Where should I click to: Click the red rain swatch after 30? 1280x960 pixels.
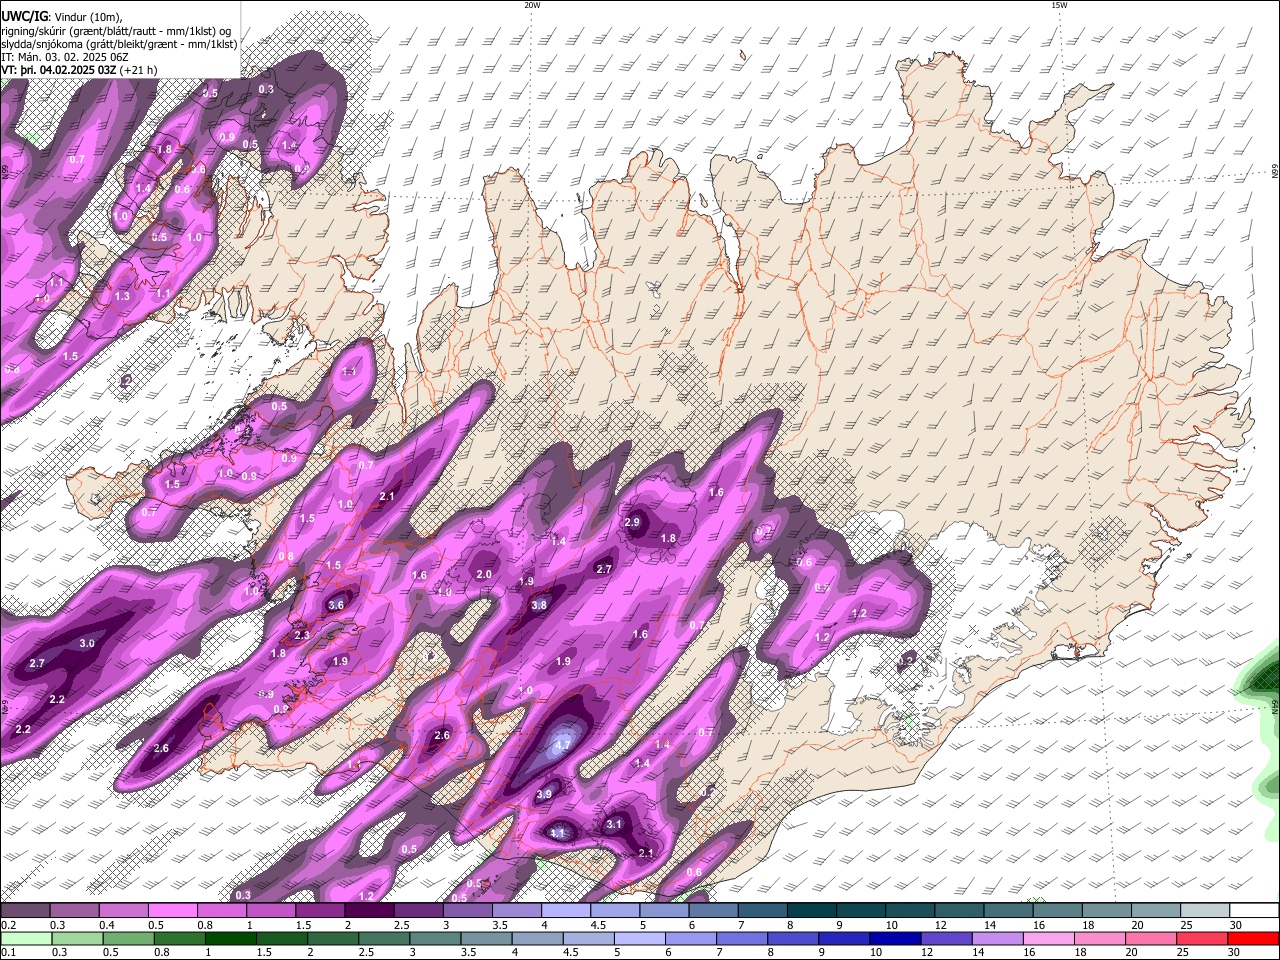click(1253, 938)
